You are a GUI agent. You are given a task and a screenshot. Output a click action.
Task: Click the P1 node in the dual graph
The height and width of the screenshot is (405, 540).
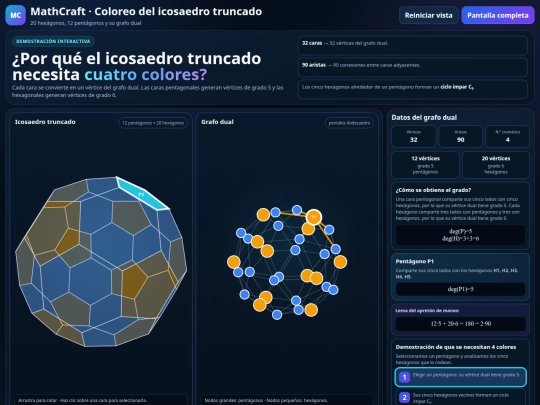pos(313,217)
